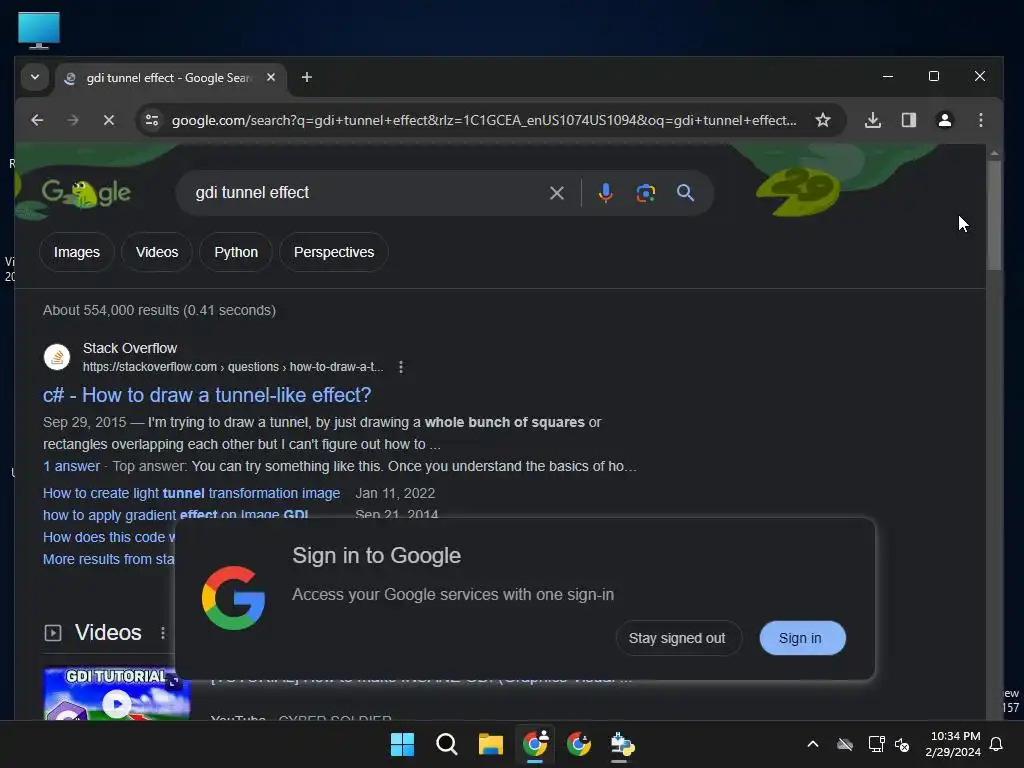This screenshot has height=768, width=1024.
Task: Click the address bar URL
Action: tap(484, 120)
